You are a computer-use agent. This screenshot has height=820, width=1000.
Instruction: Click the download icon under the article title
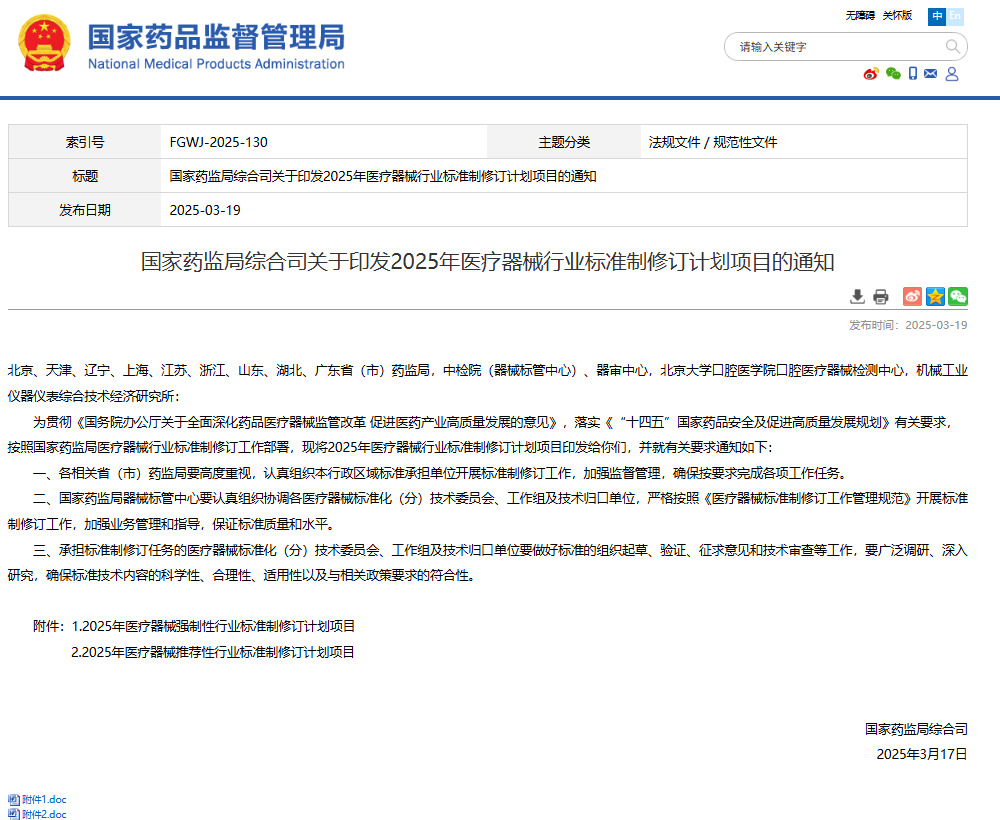coord(857,296)
